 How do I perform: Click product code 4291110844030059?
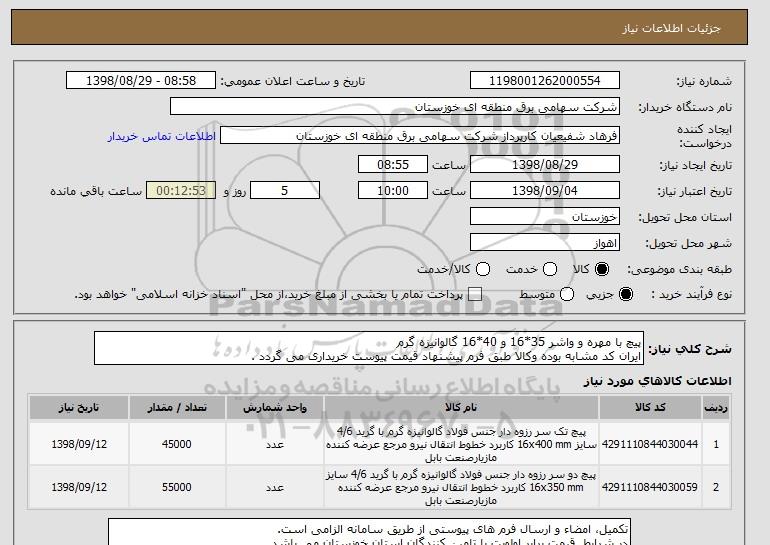(650, 487)
